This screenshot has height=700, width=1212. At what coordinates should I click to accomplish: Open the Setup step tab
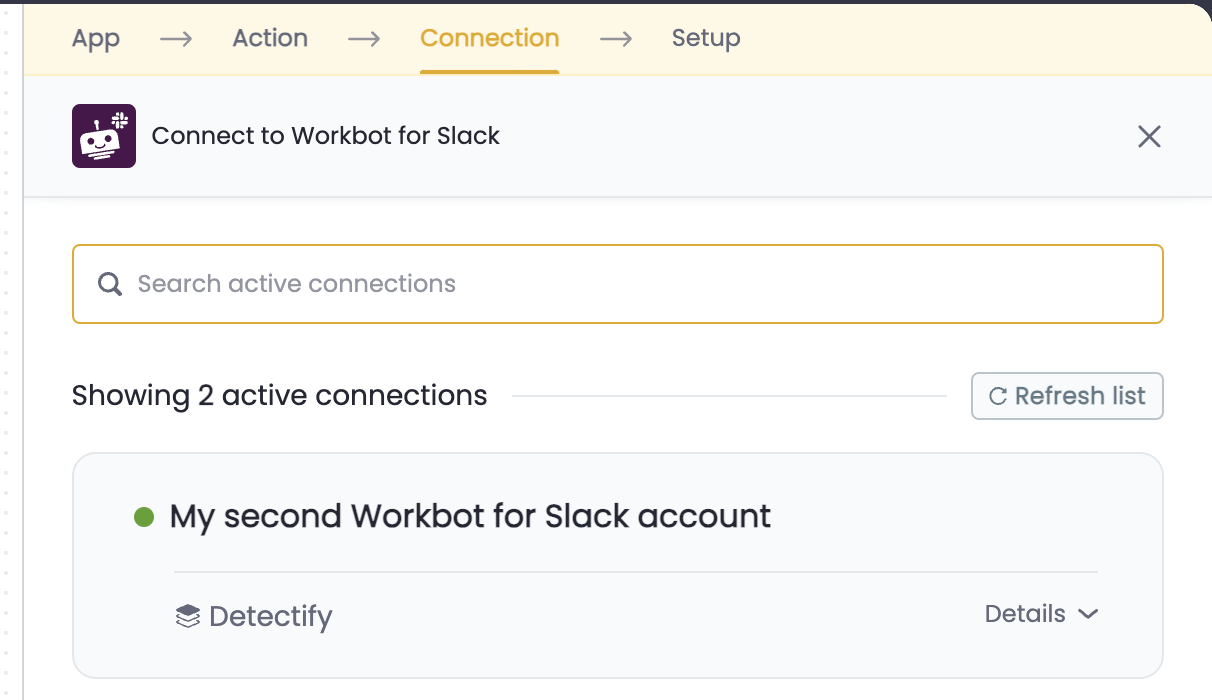[x=706, y=39]
